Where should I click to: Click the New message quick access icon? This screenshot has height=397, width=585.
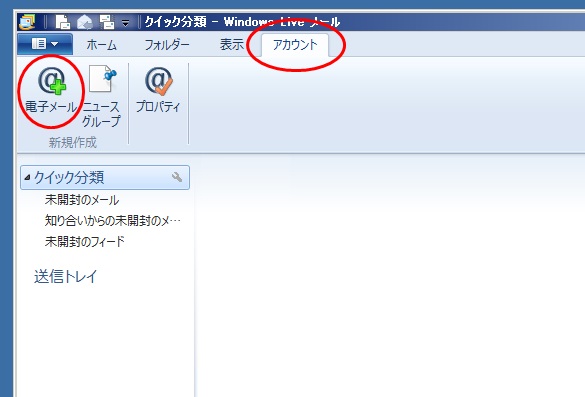(x=62, y=22)
